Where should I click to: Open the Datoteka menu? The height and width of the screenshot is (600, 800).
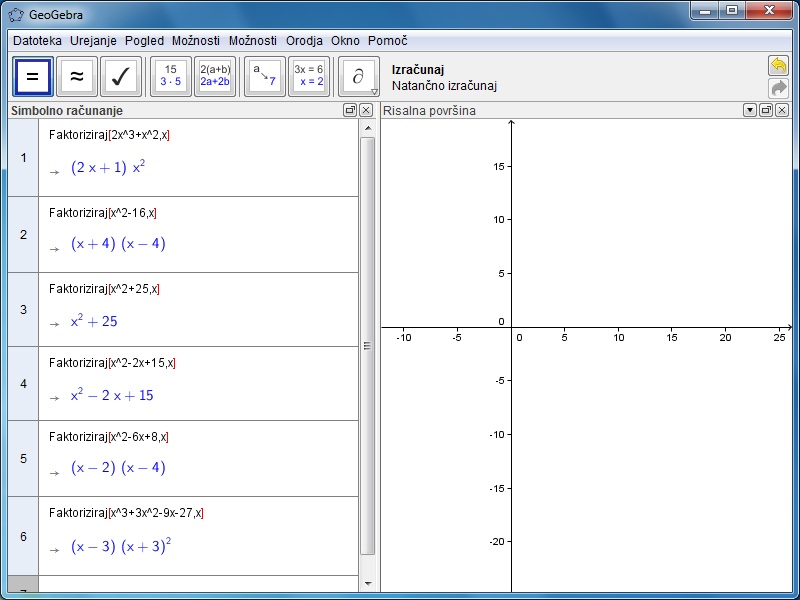(x=37, y=41)
